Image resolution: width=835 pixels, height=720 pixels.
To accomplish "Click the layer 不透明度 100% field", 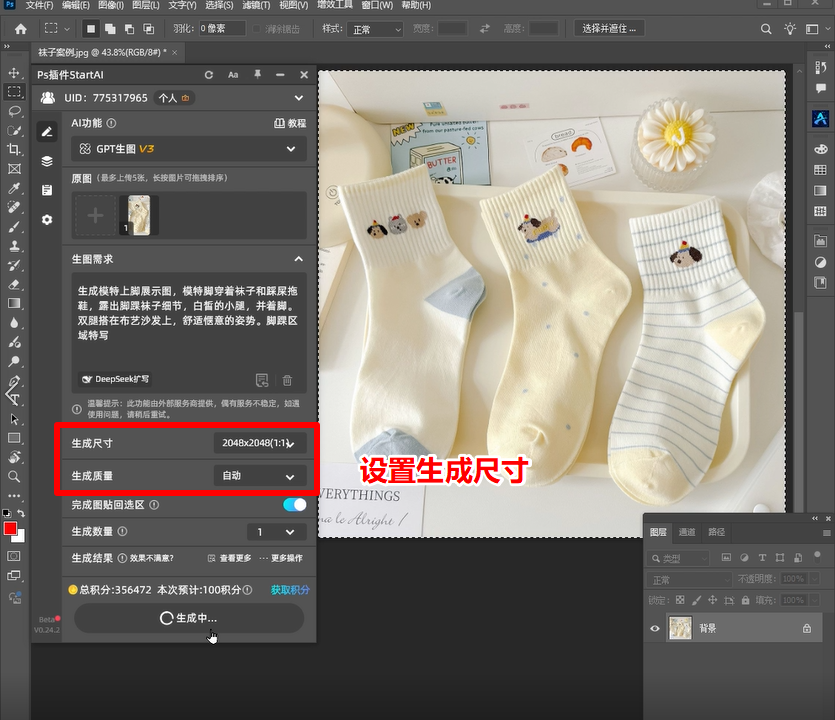I will tap(793, 579).
